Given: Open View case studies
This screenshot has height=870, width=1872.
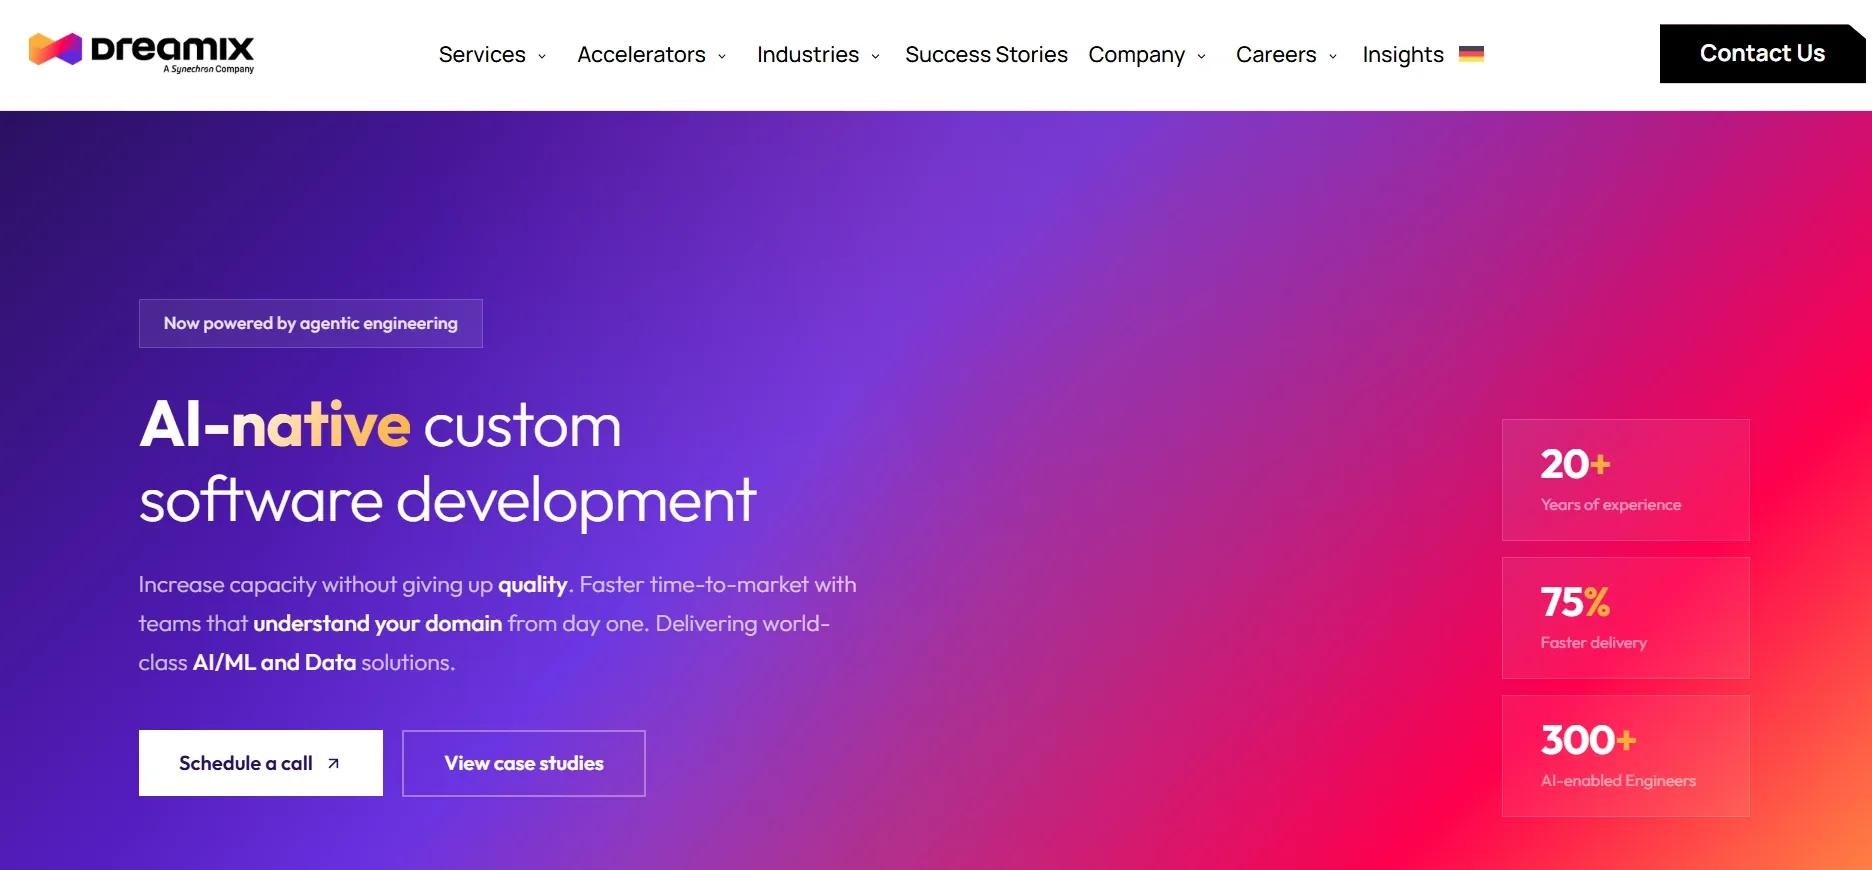Looking at the screenshot, I should 524,763.
